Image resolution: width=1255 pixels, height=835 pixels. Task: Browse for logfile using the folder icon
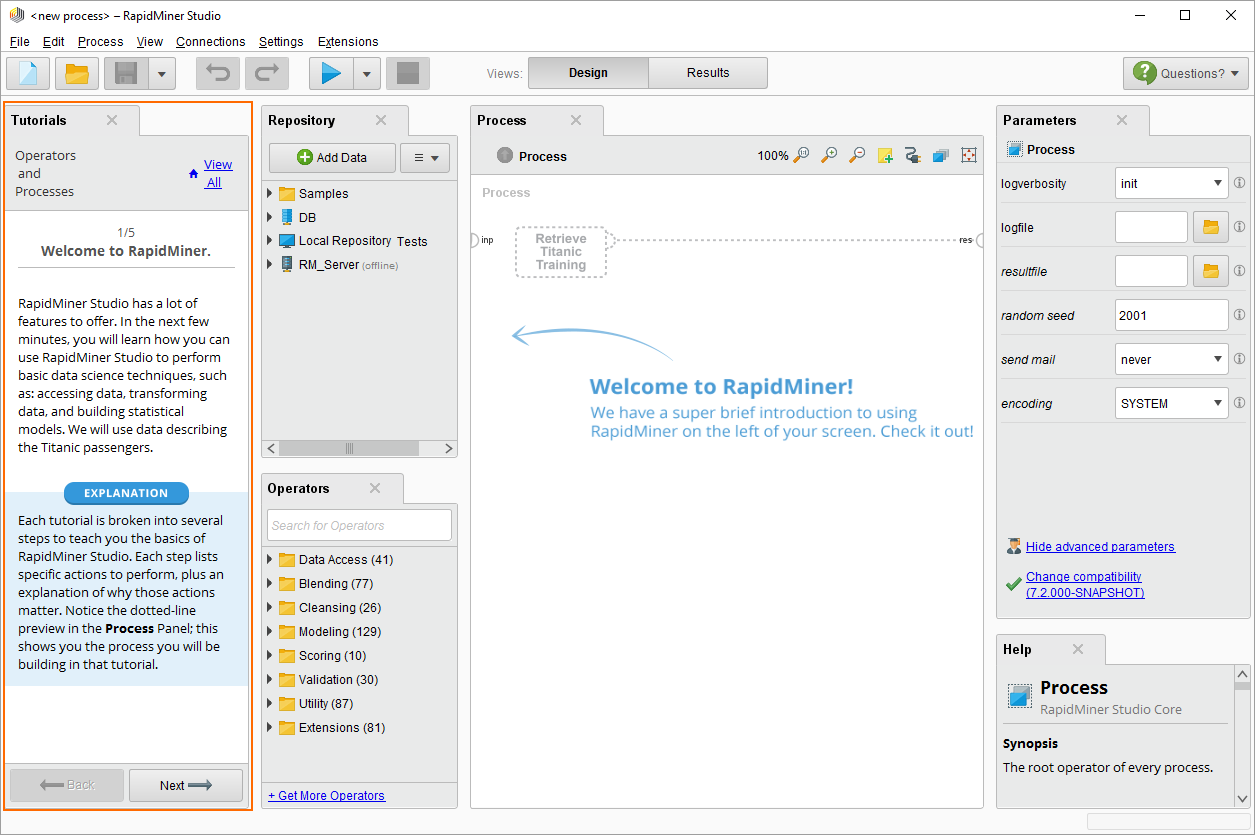point(1210,227)
